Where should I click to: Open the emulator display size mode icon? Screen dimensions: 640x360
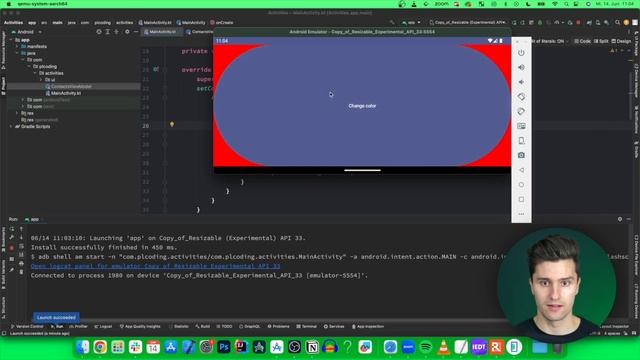coord(521,126)
